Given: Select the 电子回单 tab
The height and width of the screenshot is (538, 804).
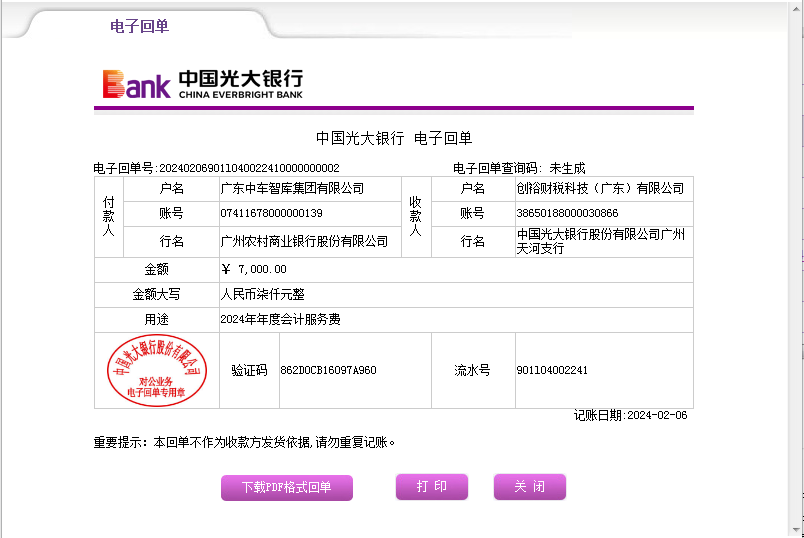Looking at the screenshot, I should tap(139, 26).
